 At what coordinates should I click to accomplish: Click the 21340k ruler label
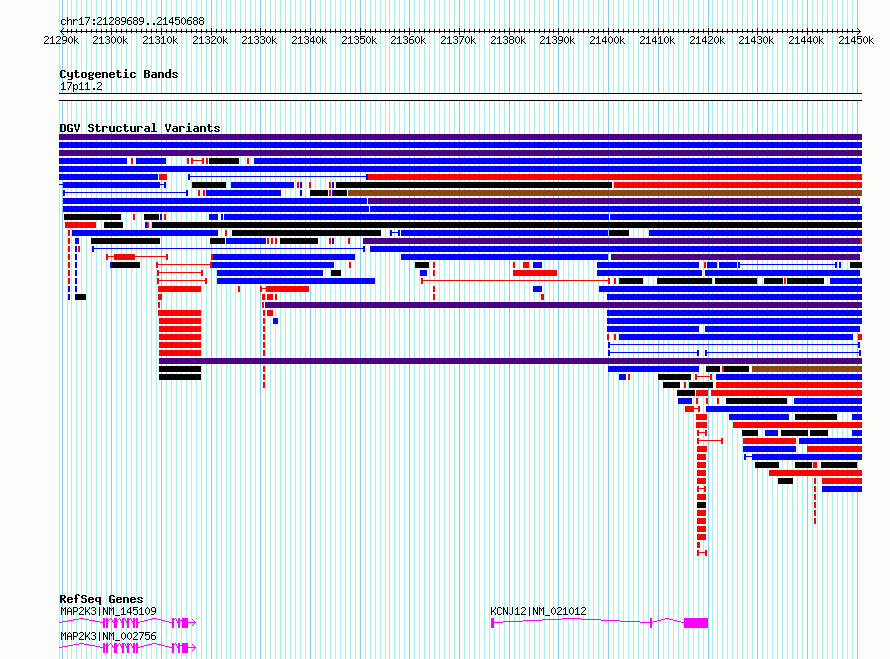309,40
